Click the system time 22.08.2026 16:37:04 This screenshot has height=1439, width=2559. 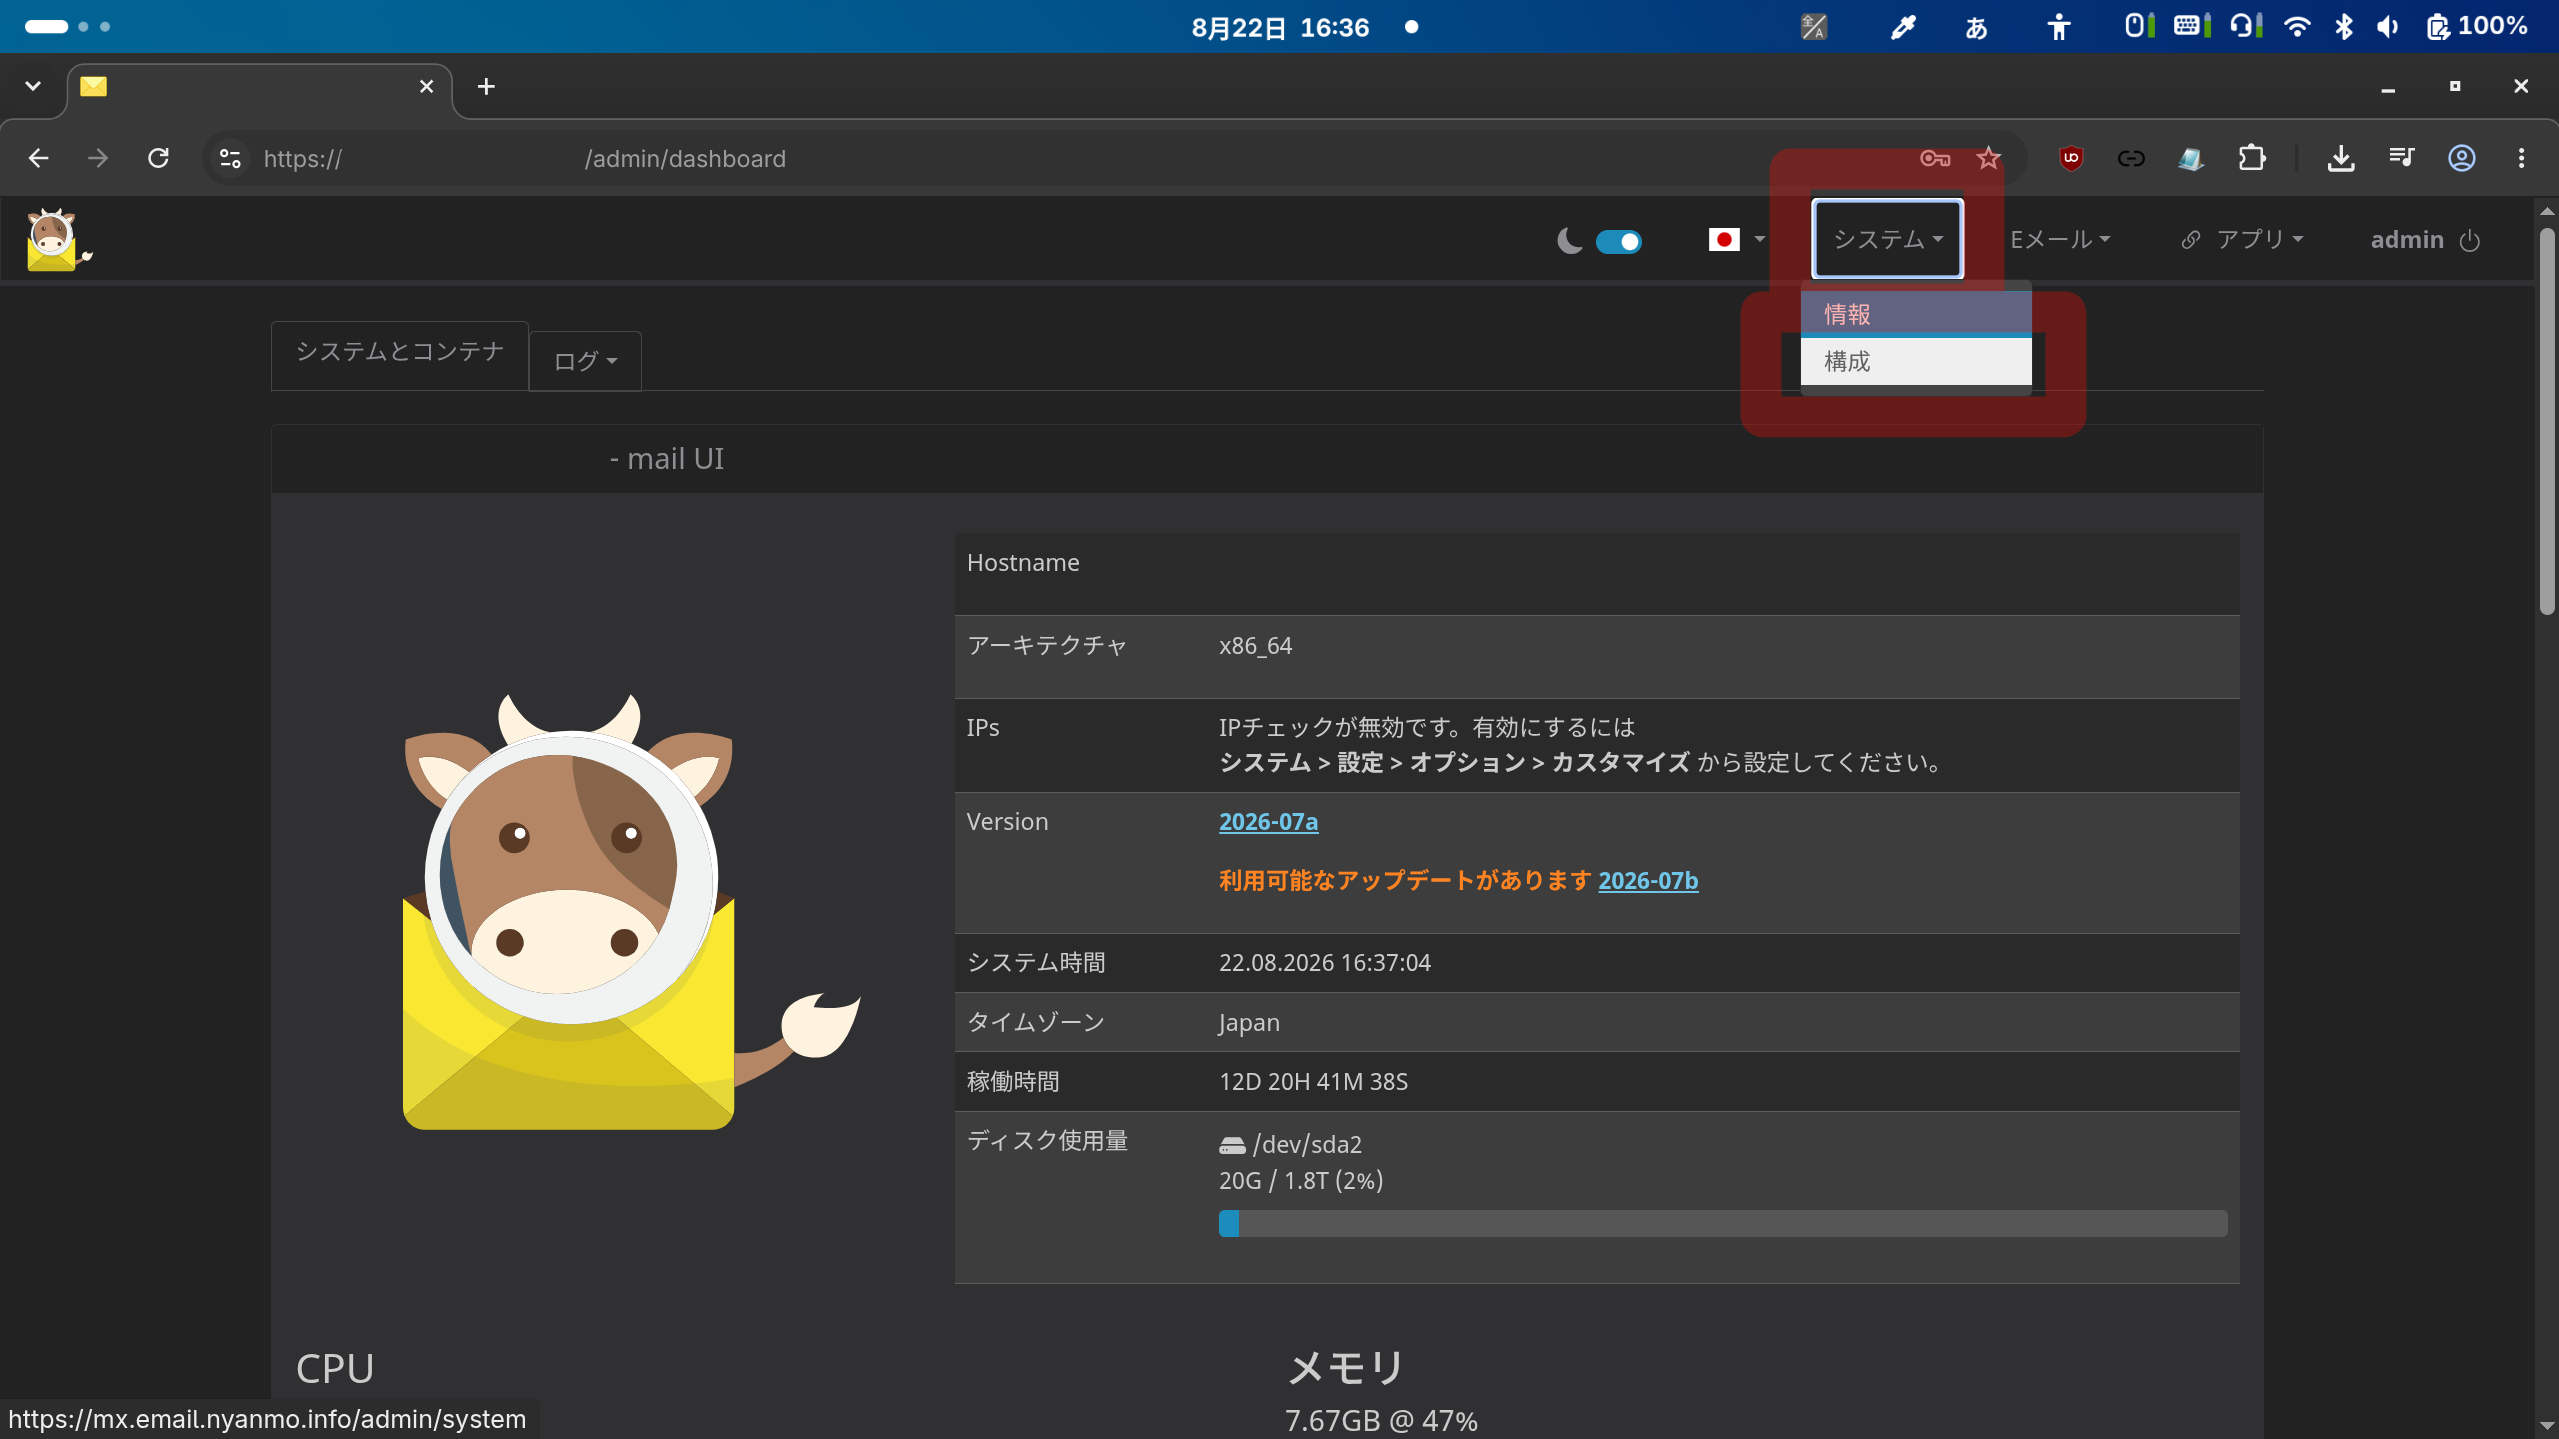[x=1324, y=962]
